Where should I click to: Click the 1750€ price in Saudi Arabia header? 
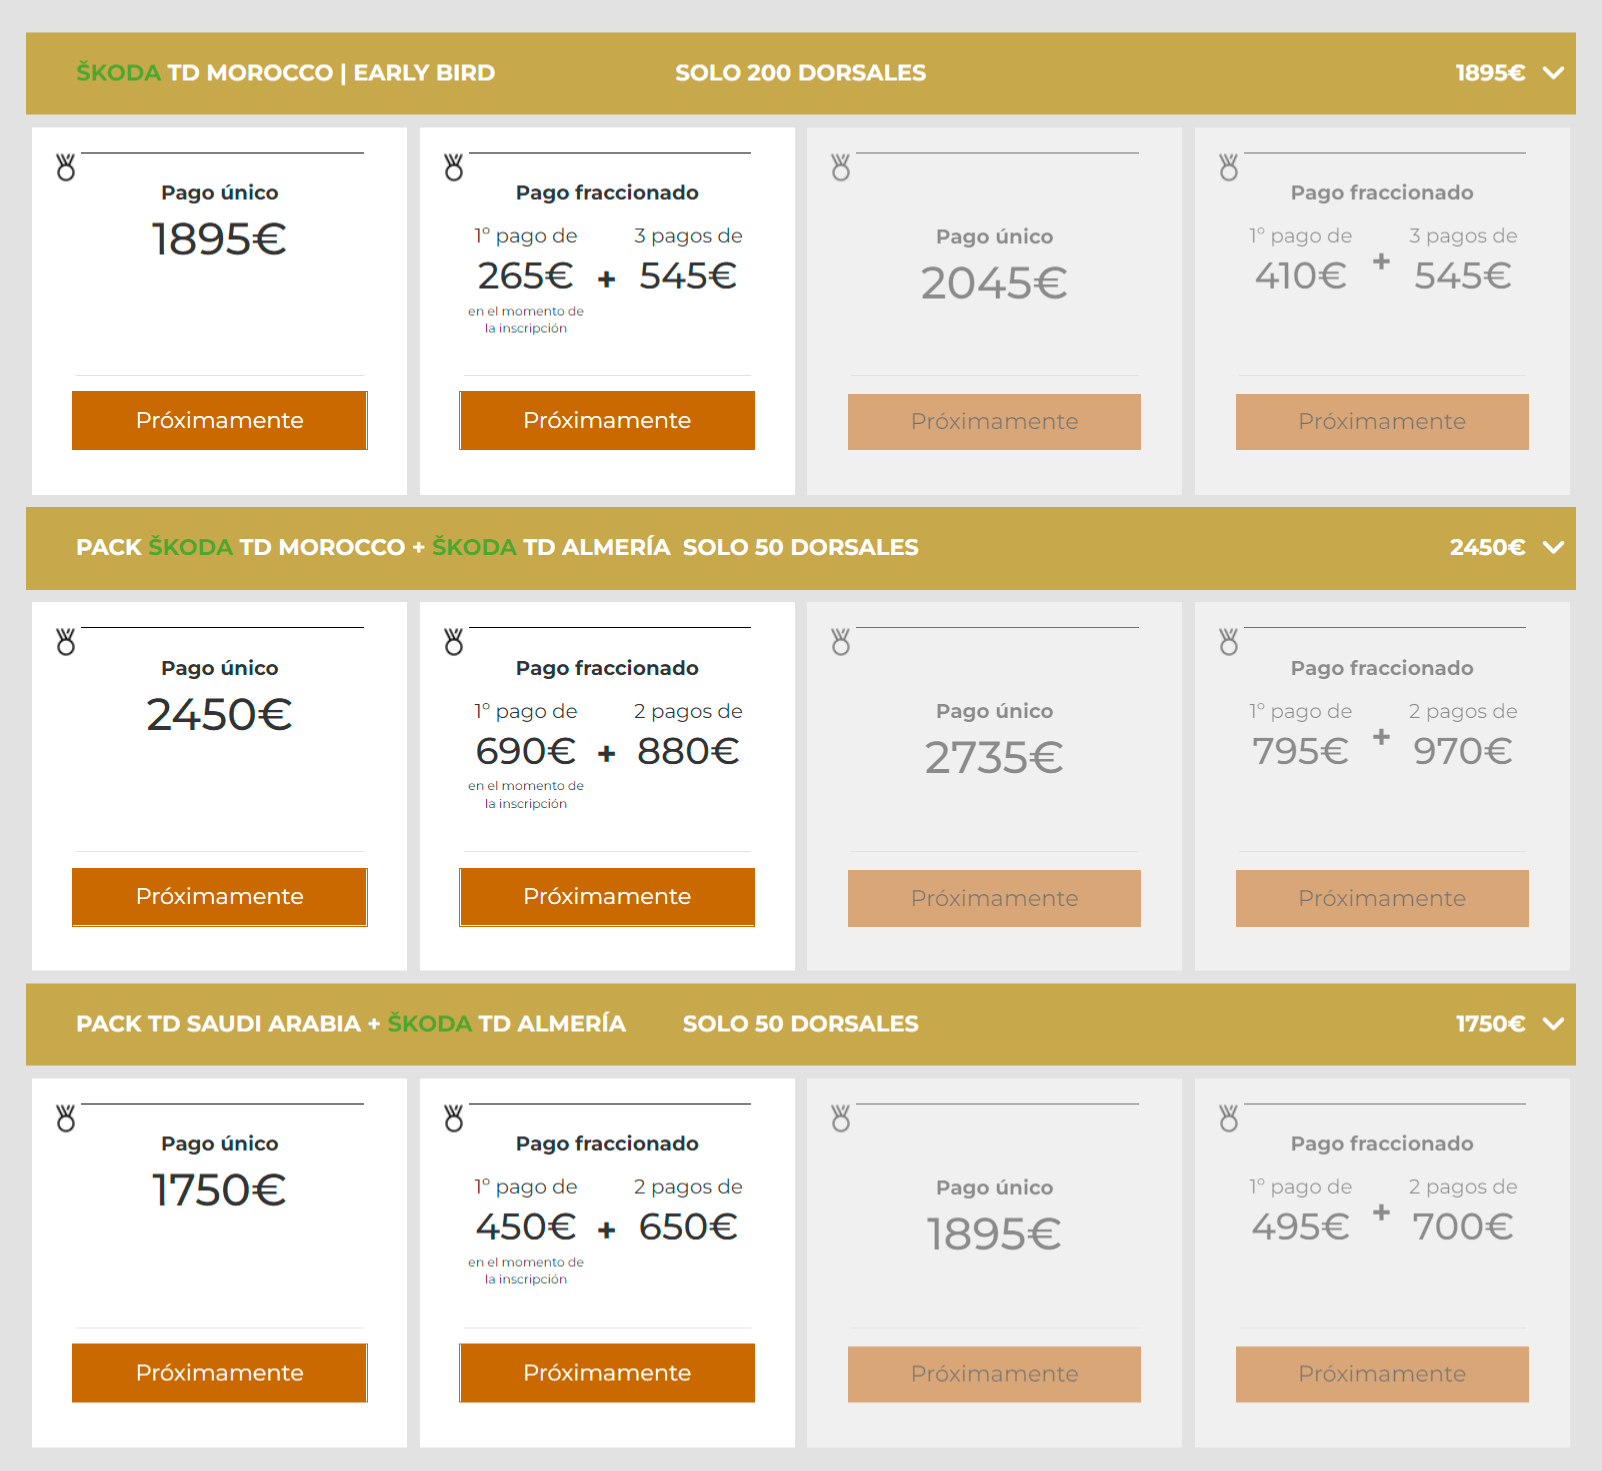[x=1490, y=1024]
